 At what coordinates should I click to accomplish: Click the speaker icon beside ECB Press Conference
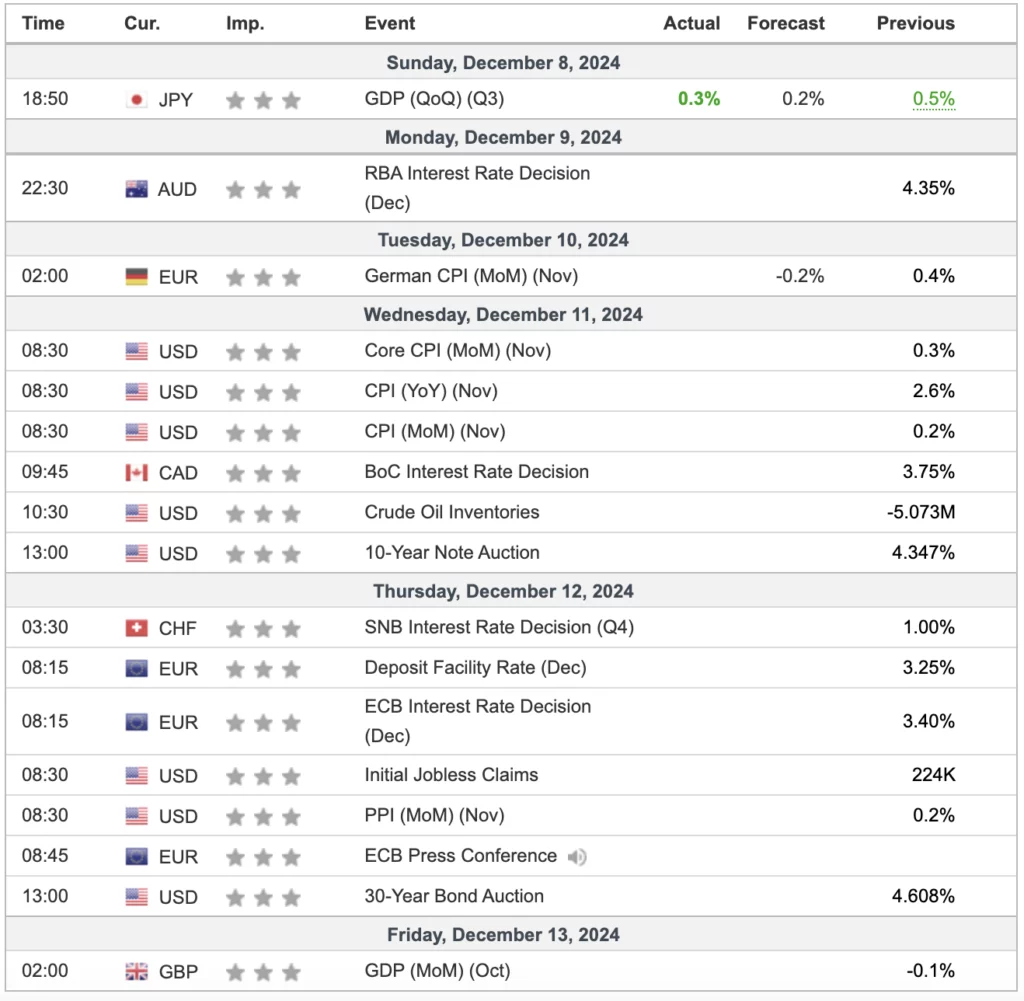[577, 857]
